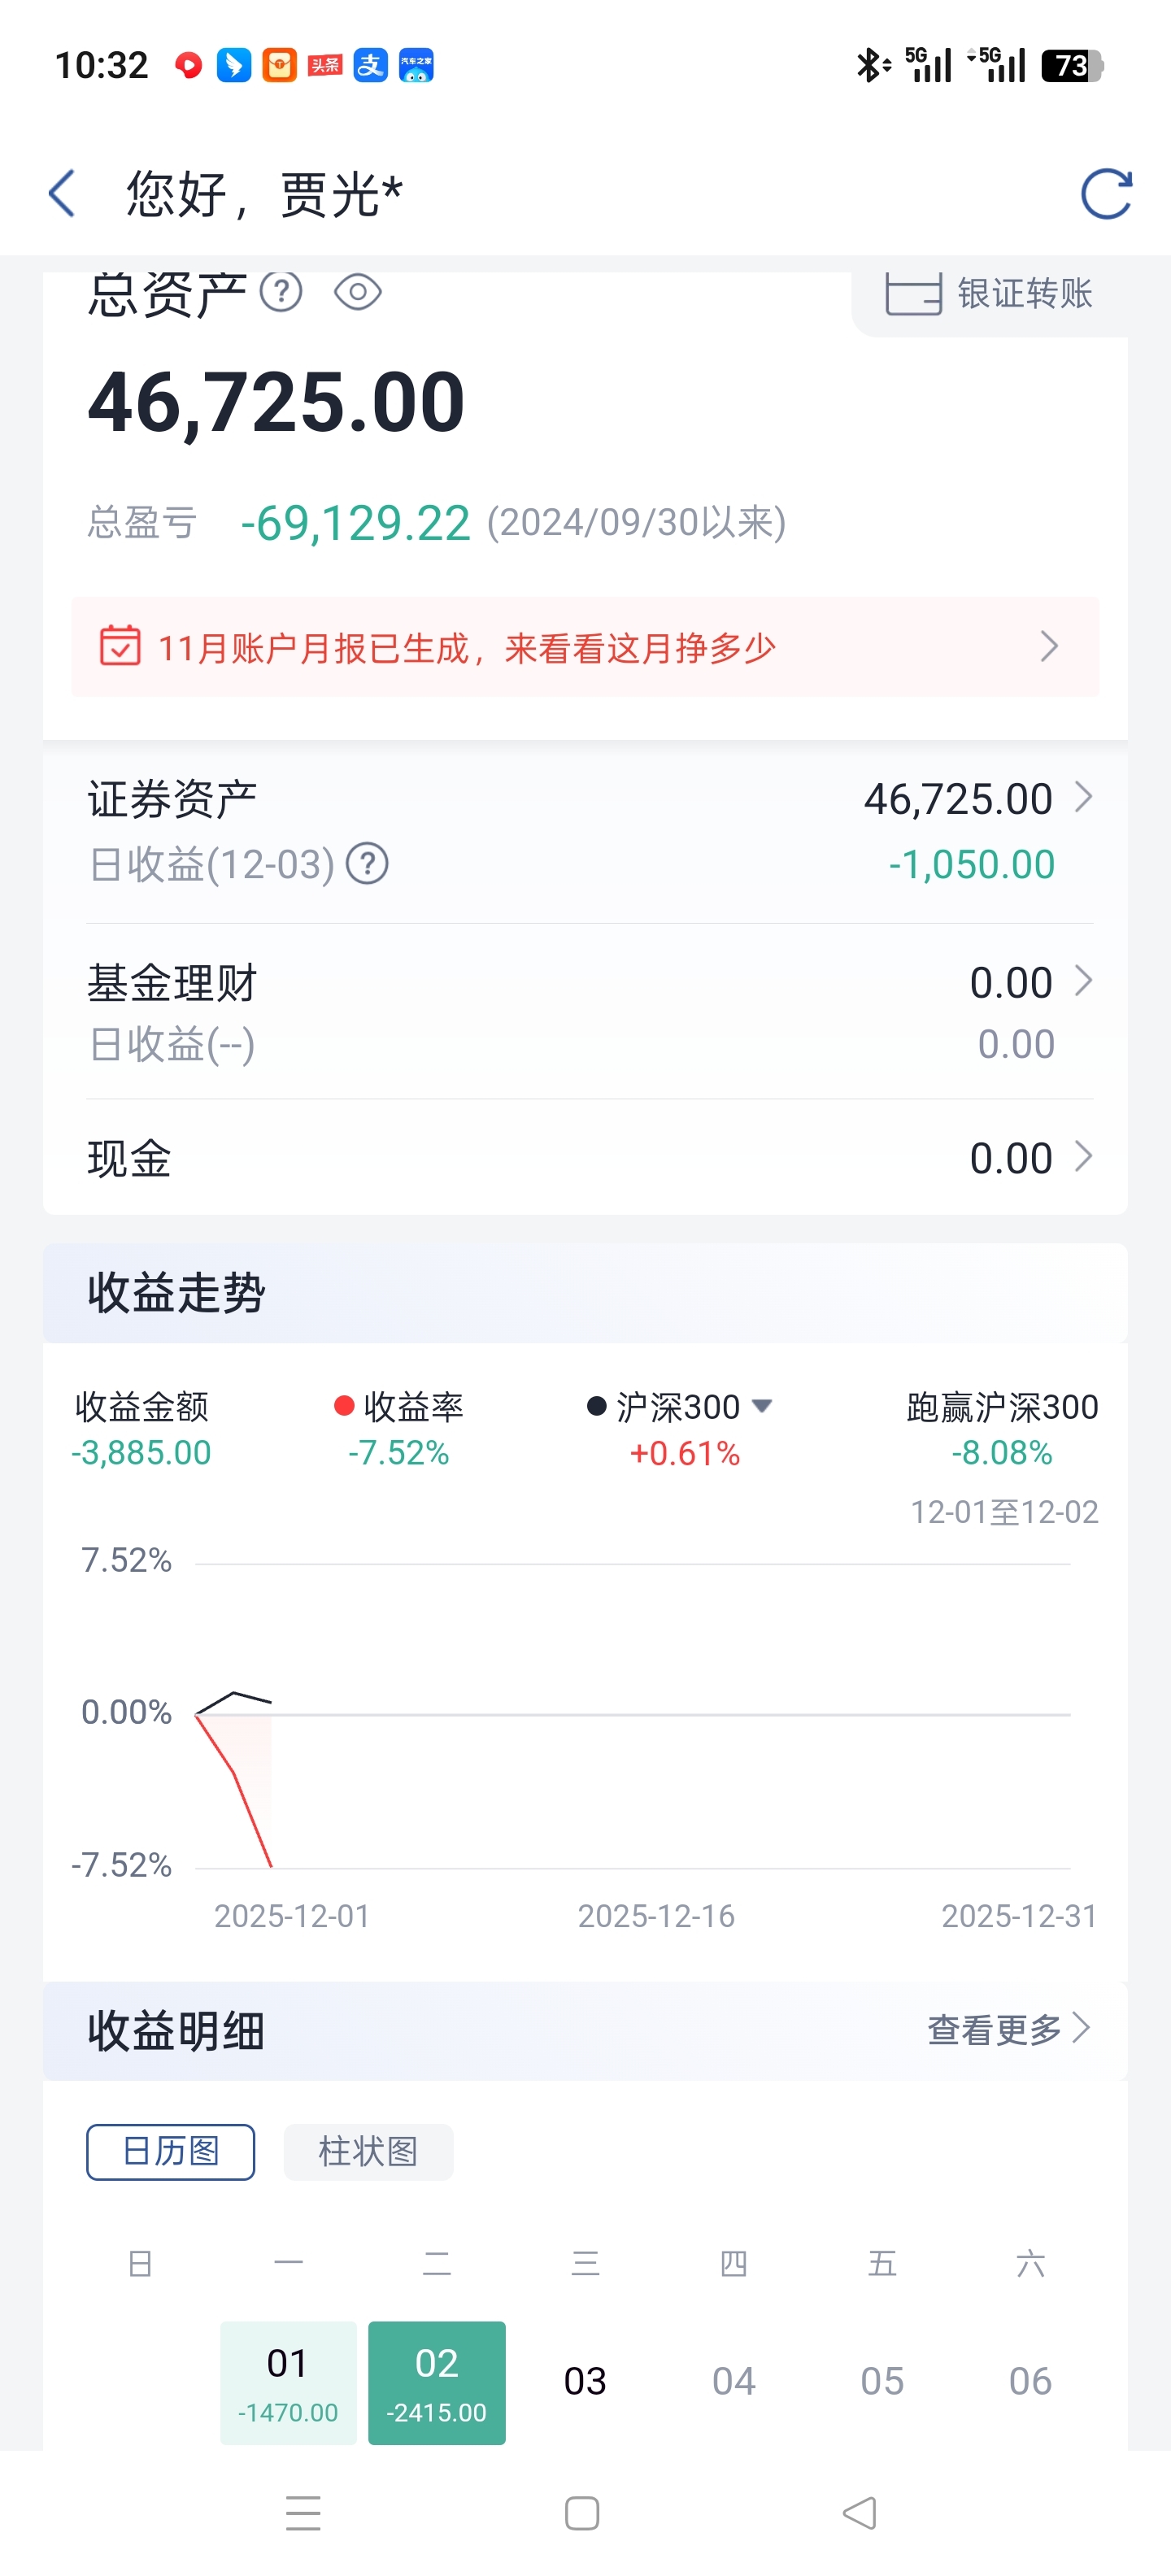Toggle total assets visibility eye icon

pyautogui.click(x=357, y=293)
